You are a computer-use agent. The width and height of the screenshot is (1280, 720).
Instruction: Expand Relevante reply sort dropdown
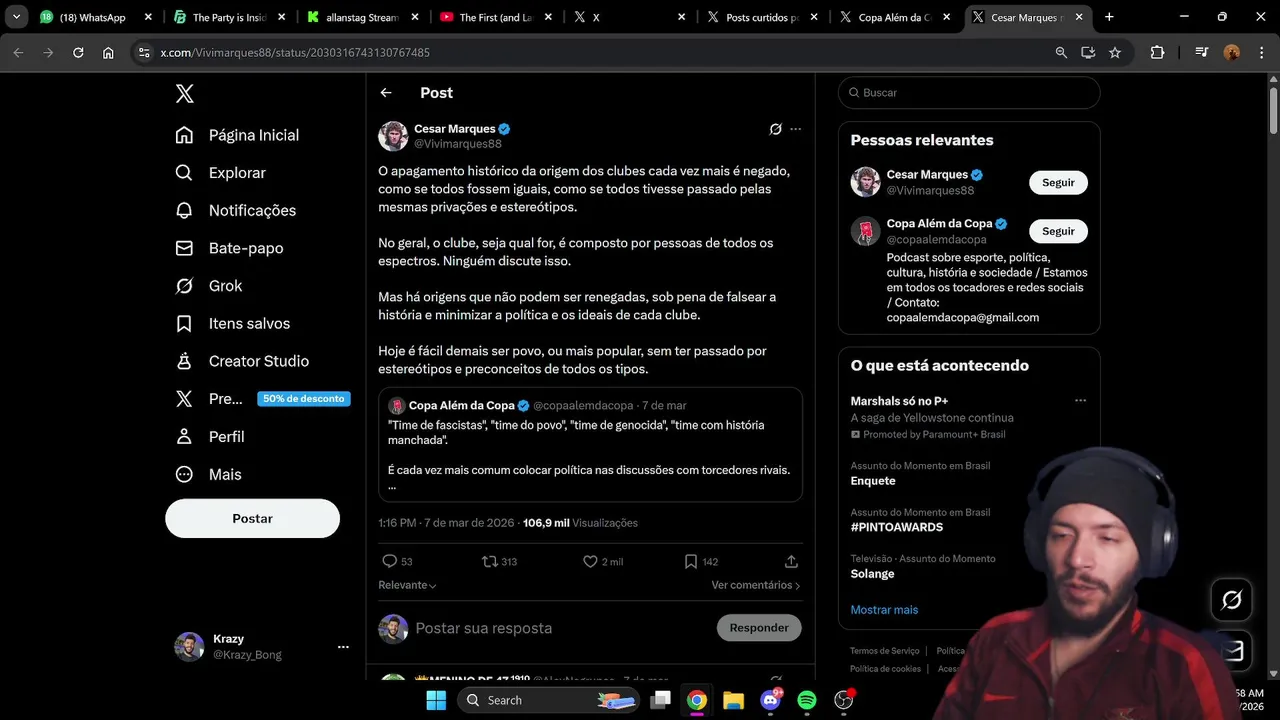point(407,585)
